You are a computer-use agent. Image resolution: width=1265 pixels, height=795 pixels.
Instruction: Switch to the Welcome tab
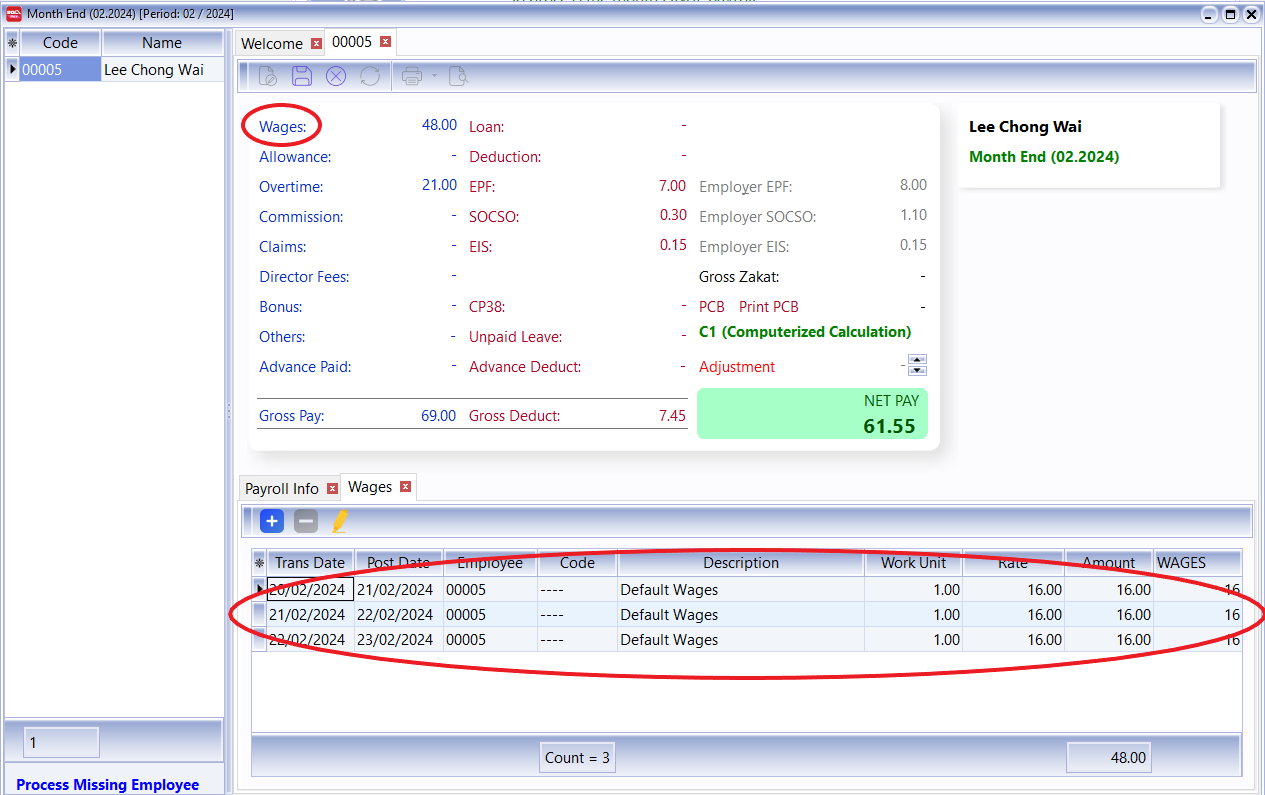(x=272, y=43)
